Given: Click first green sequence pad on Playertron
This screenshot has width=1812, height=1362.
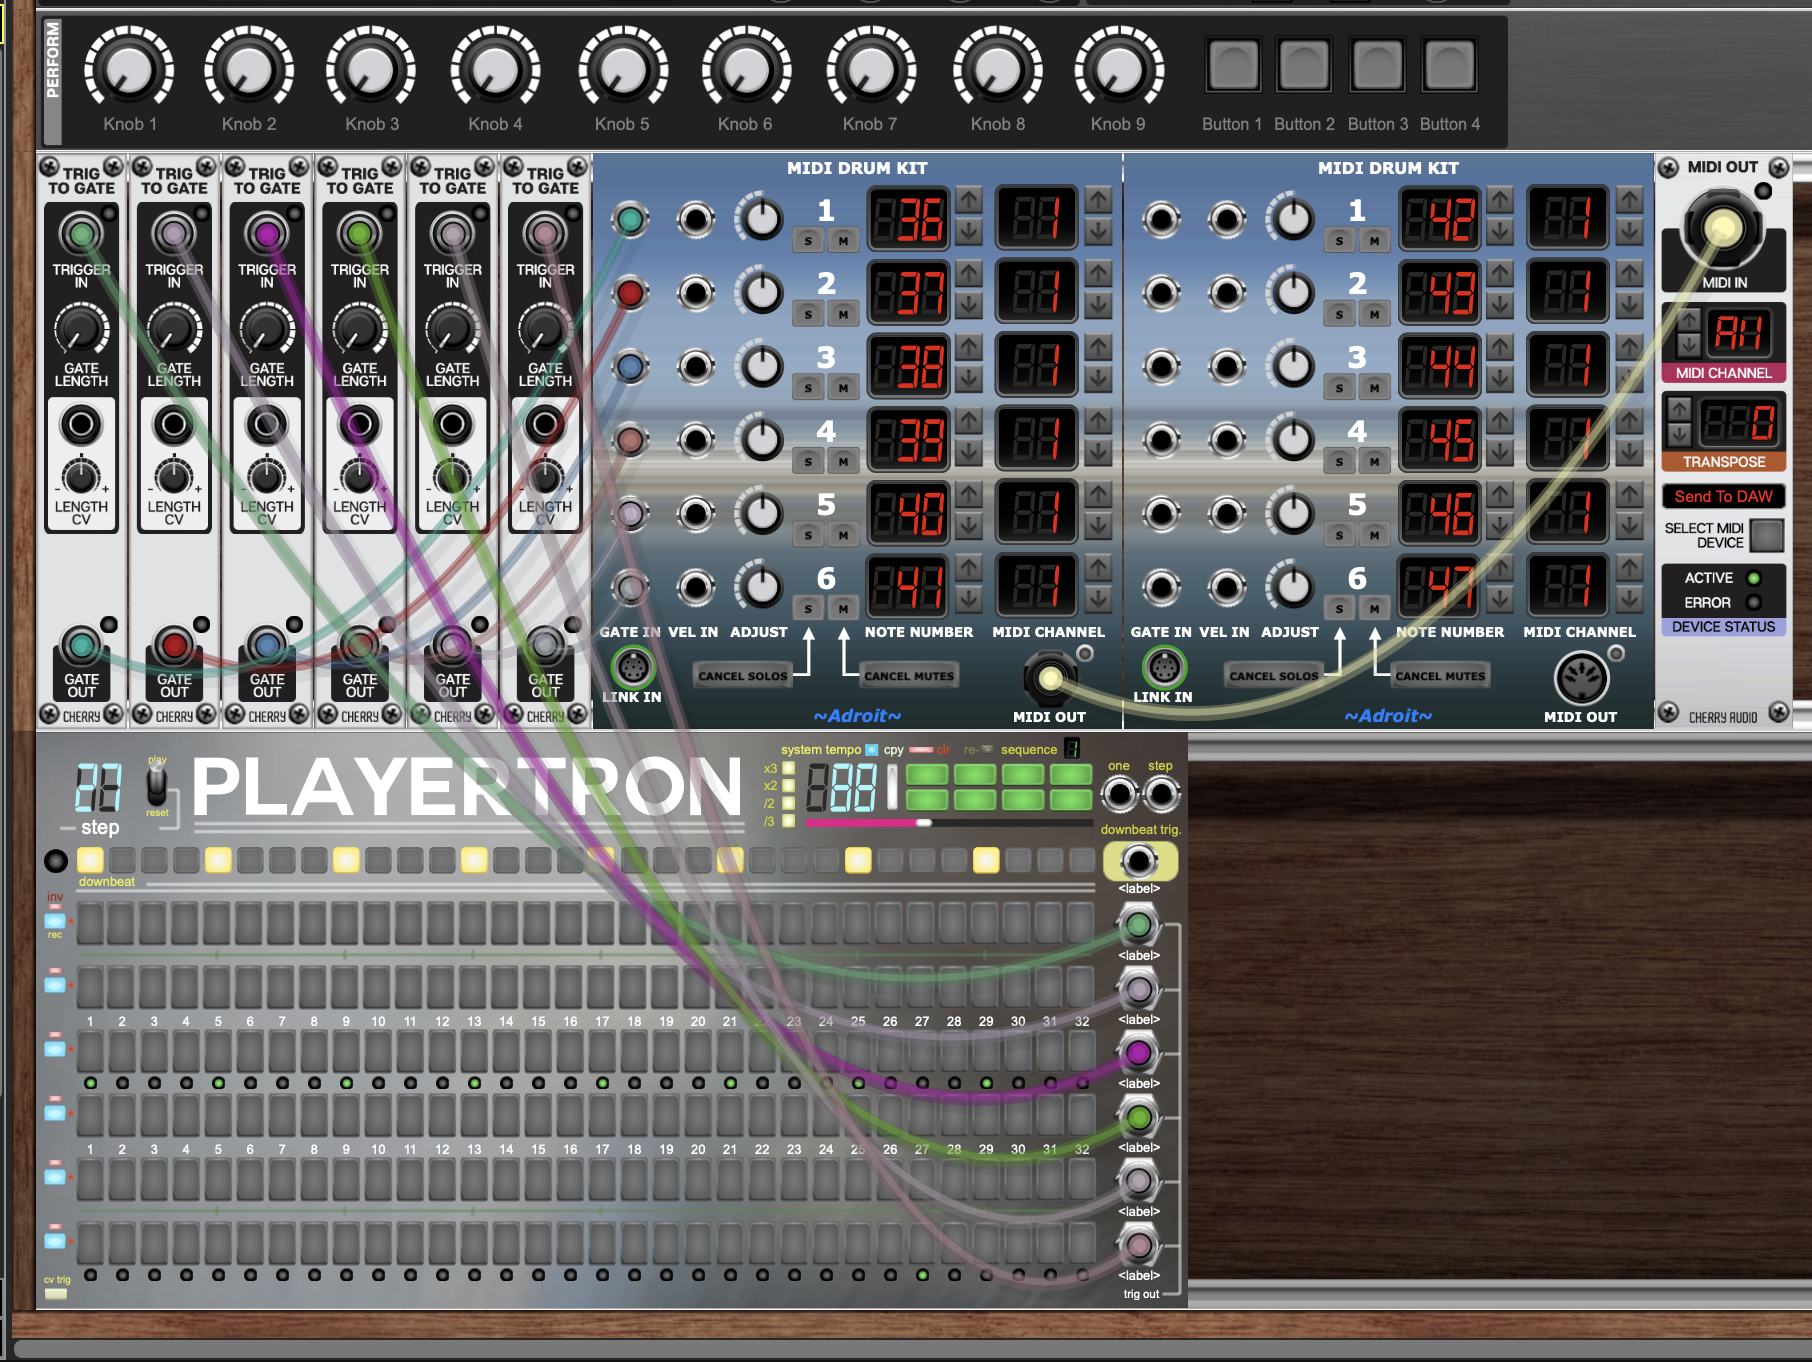Looking at the screenshot, I should click(926, 775).
